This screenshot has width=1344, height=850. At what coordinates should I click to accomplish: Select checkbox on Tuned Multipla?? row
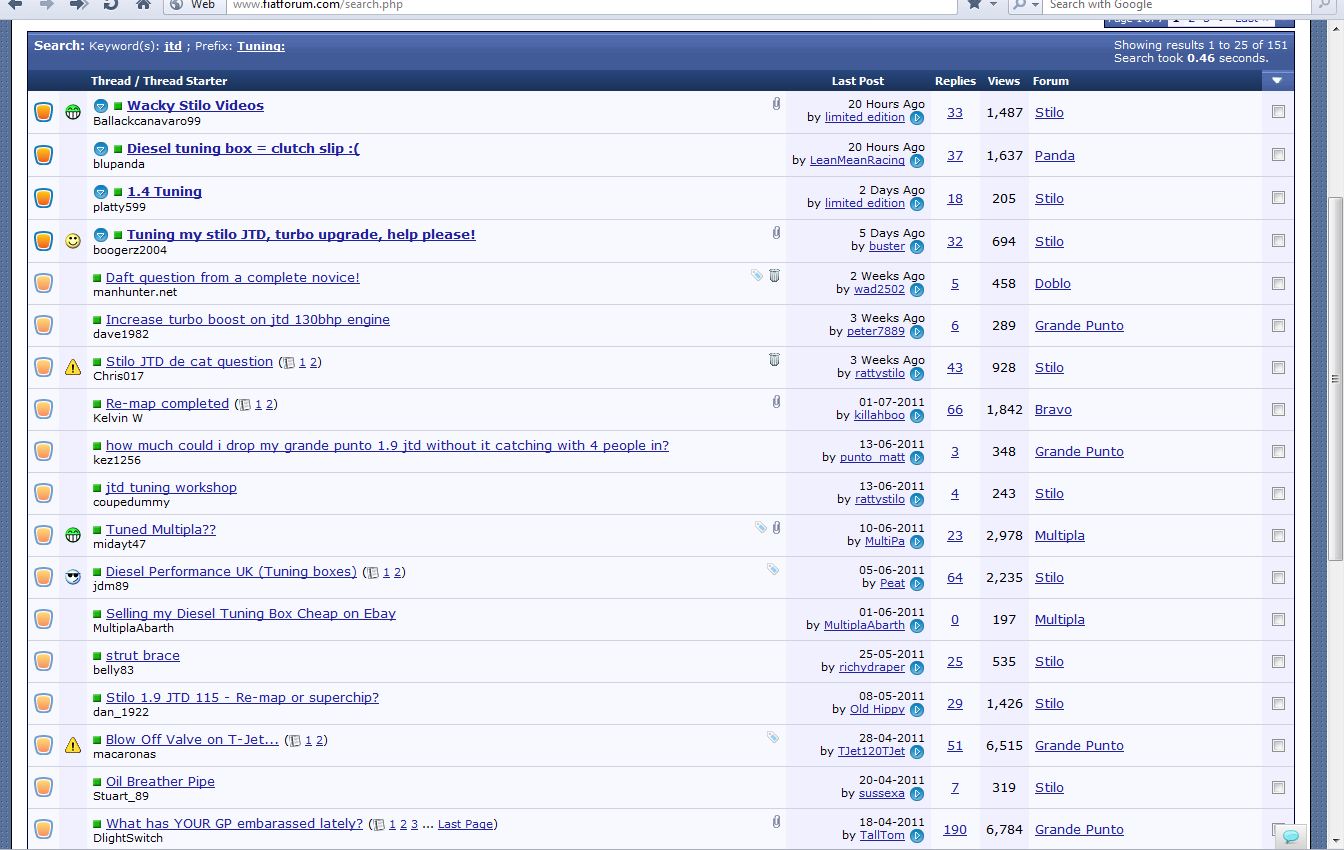pos(1278,535)
